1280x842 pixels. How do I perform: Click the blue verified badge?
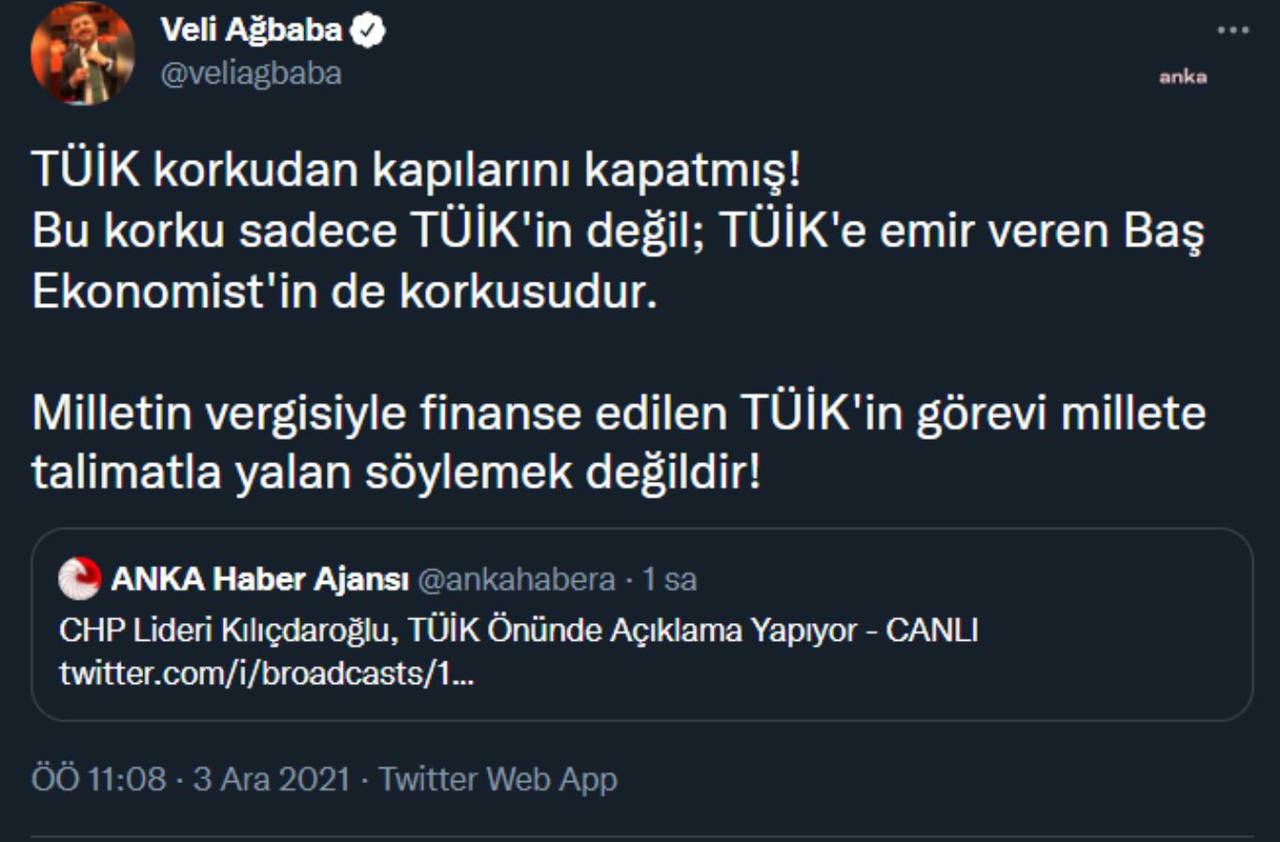(370, 32)
